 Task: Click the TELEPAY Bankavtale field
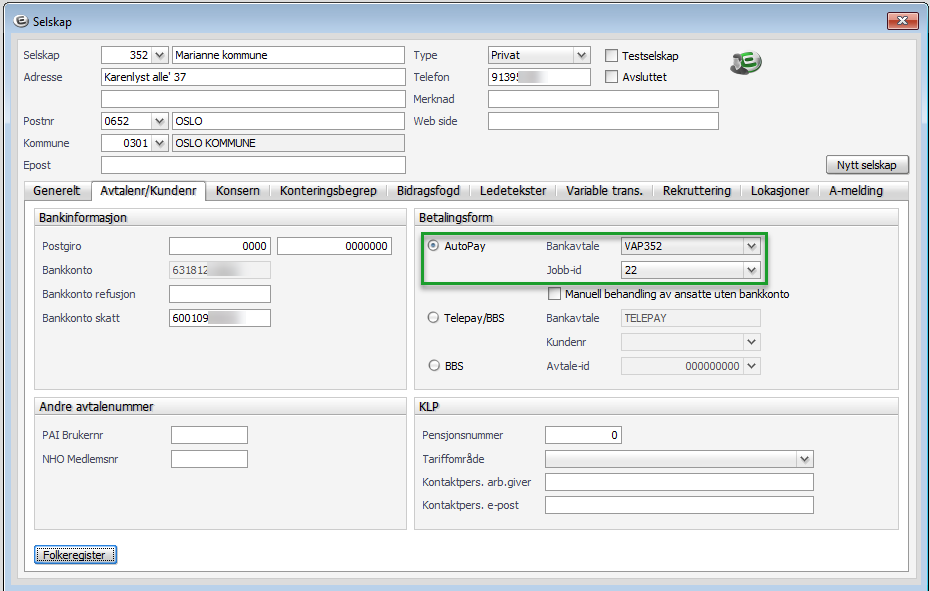[x=691, y=318]
